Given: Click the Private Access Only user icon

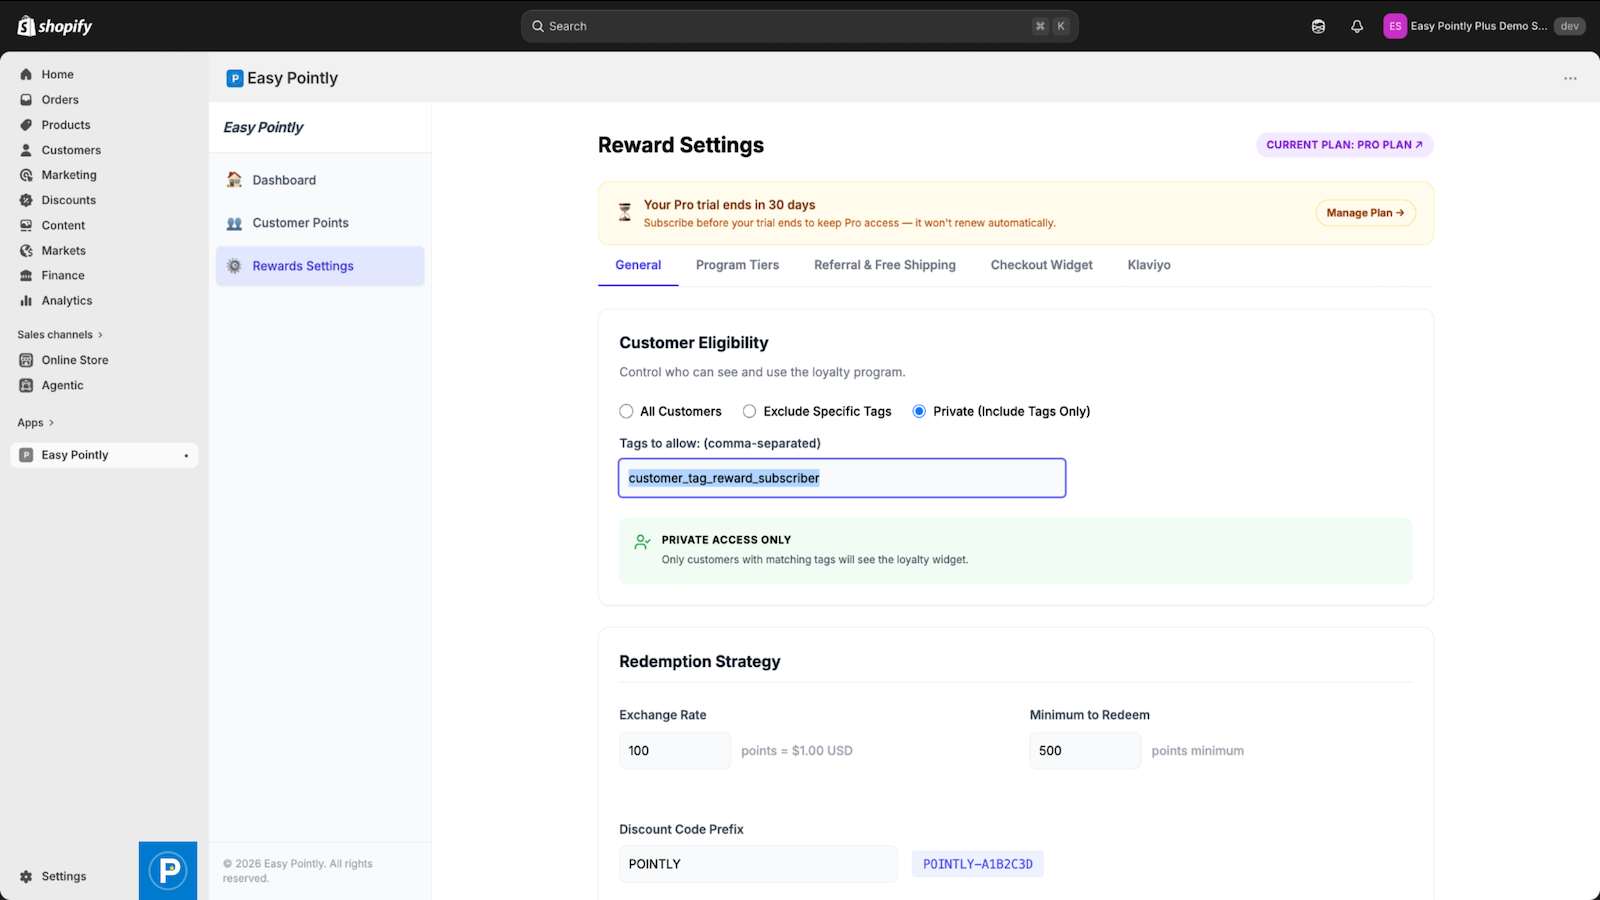Looking at the screenshot, I should tap(642, 542).
